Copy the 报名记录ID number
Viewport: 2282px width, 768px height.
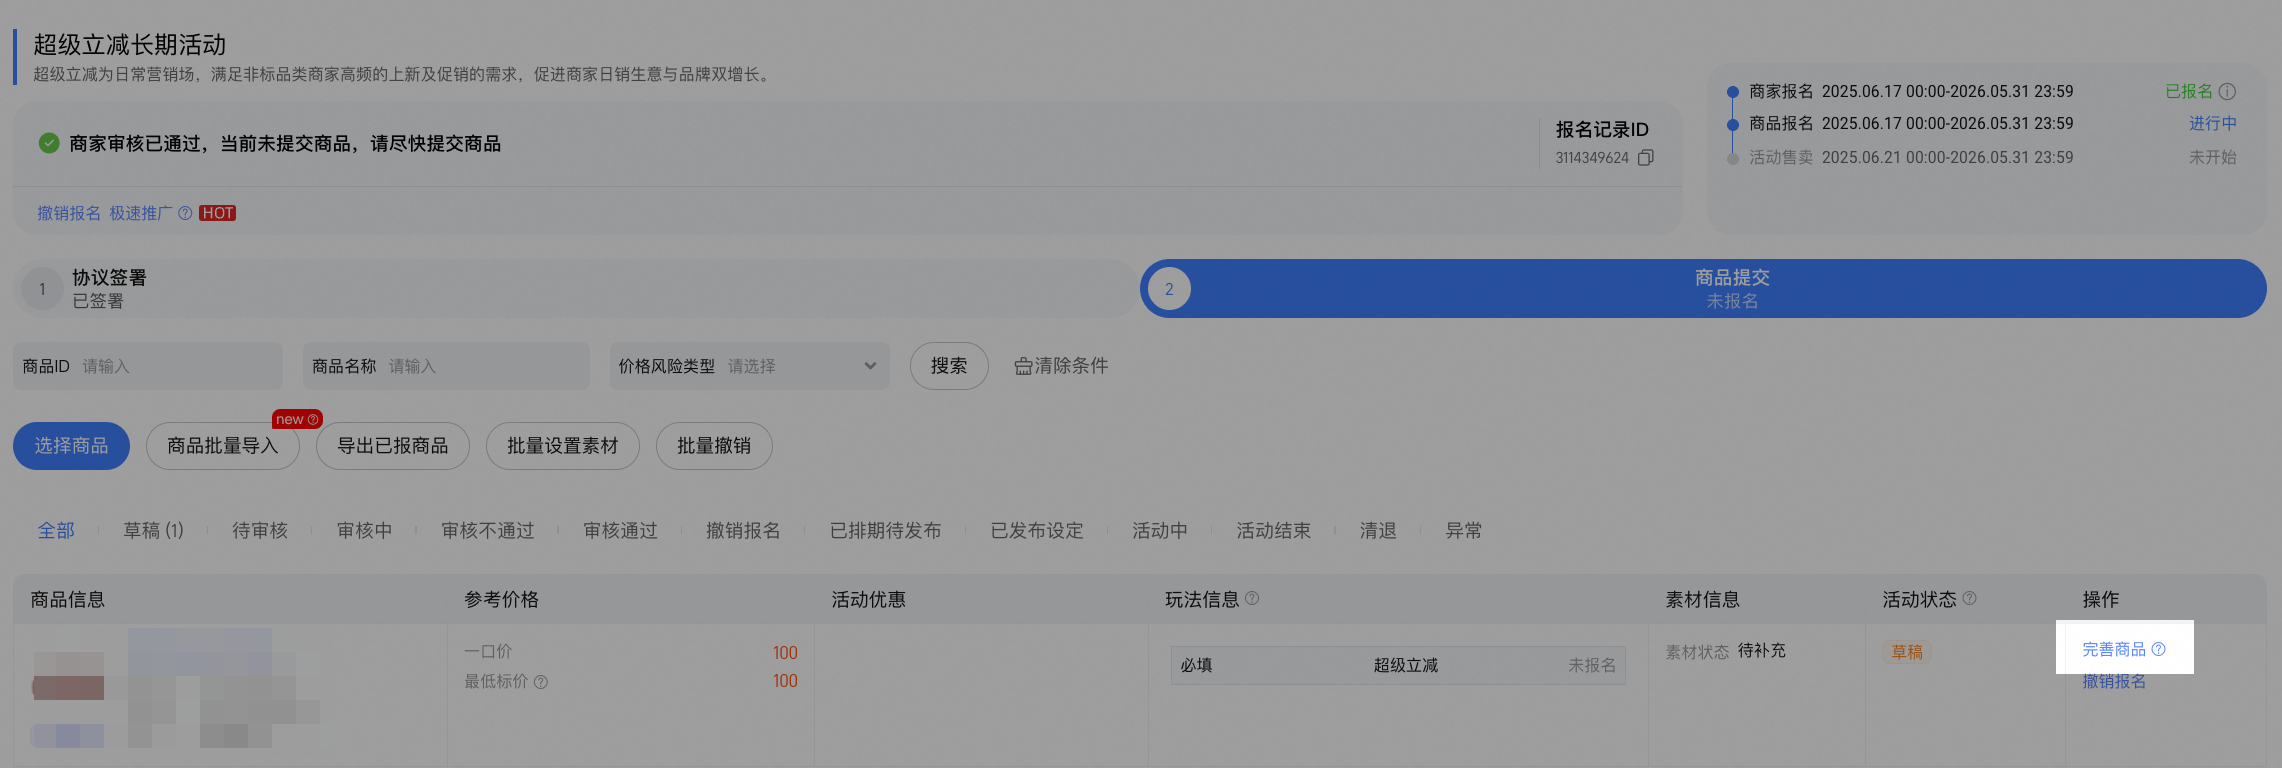(1645, 158)
